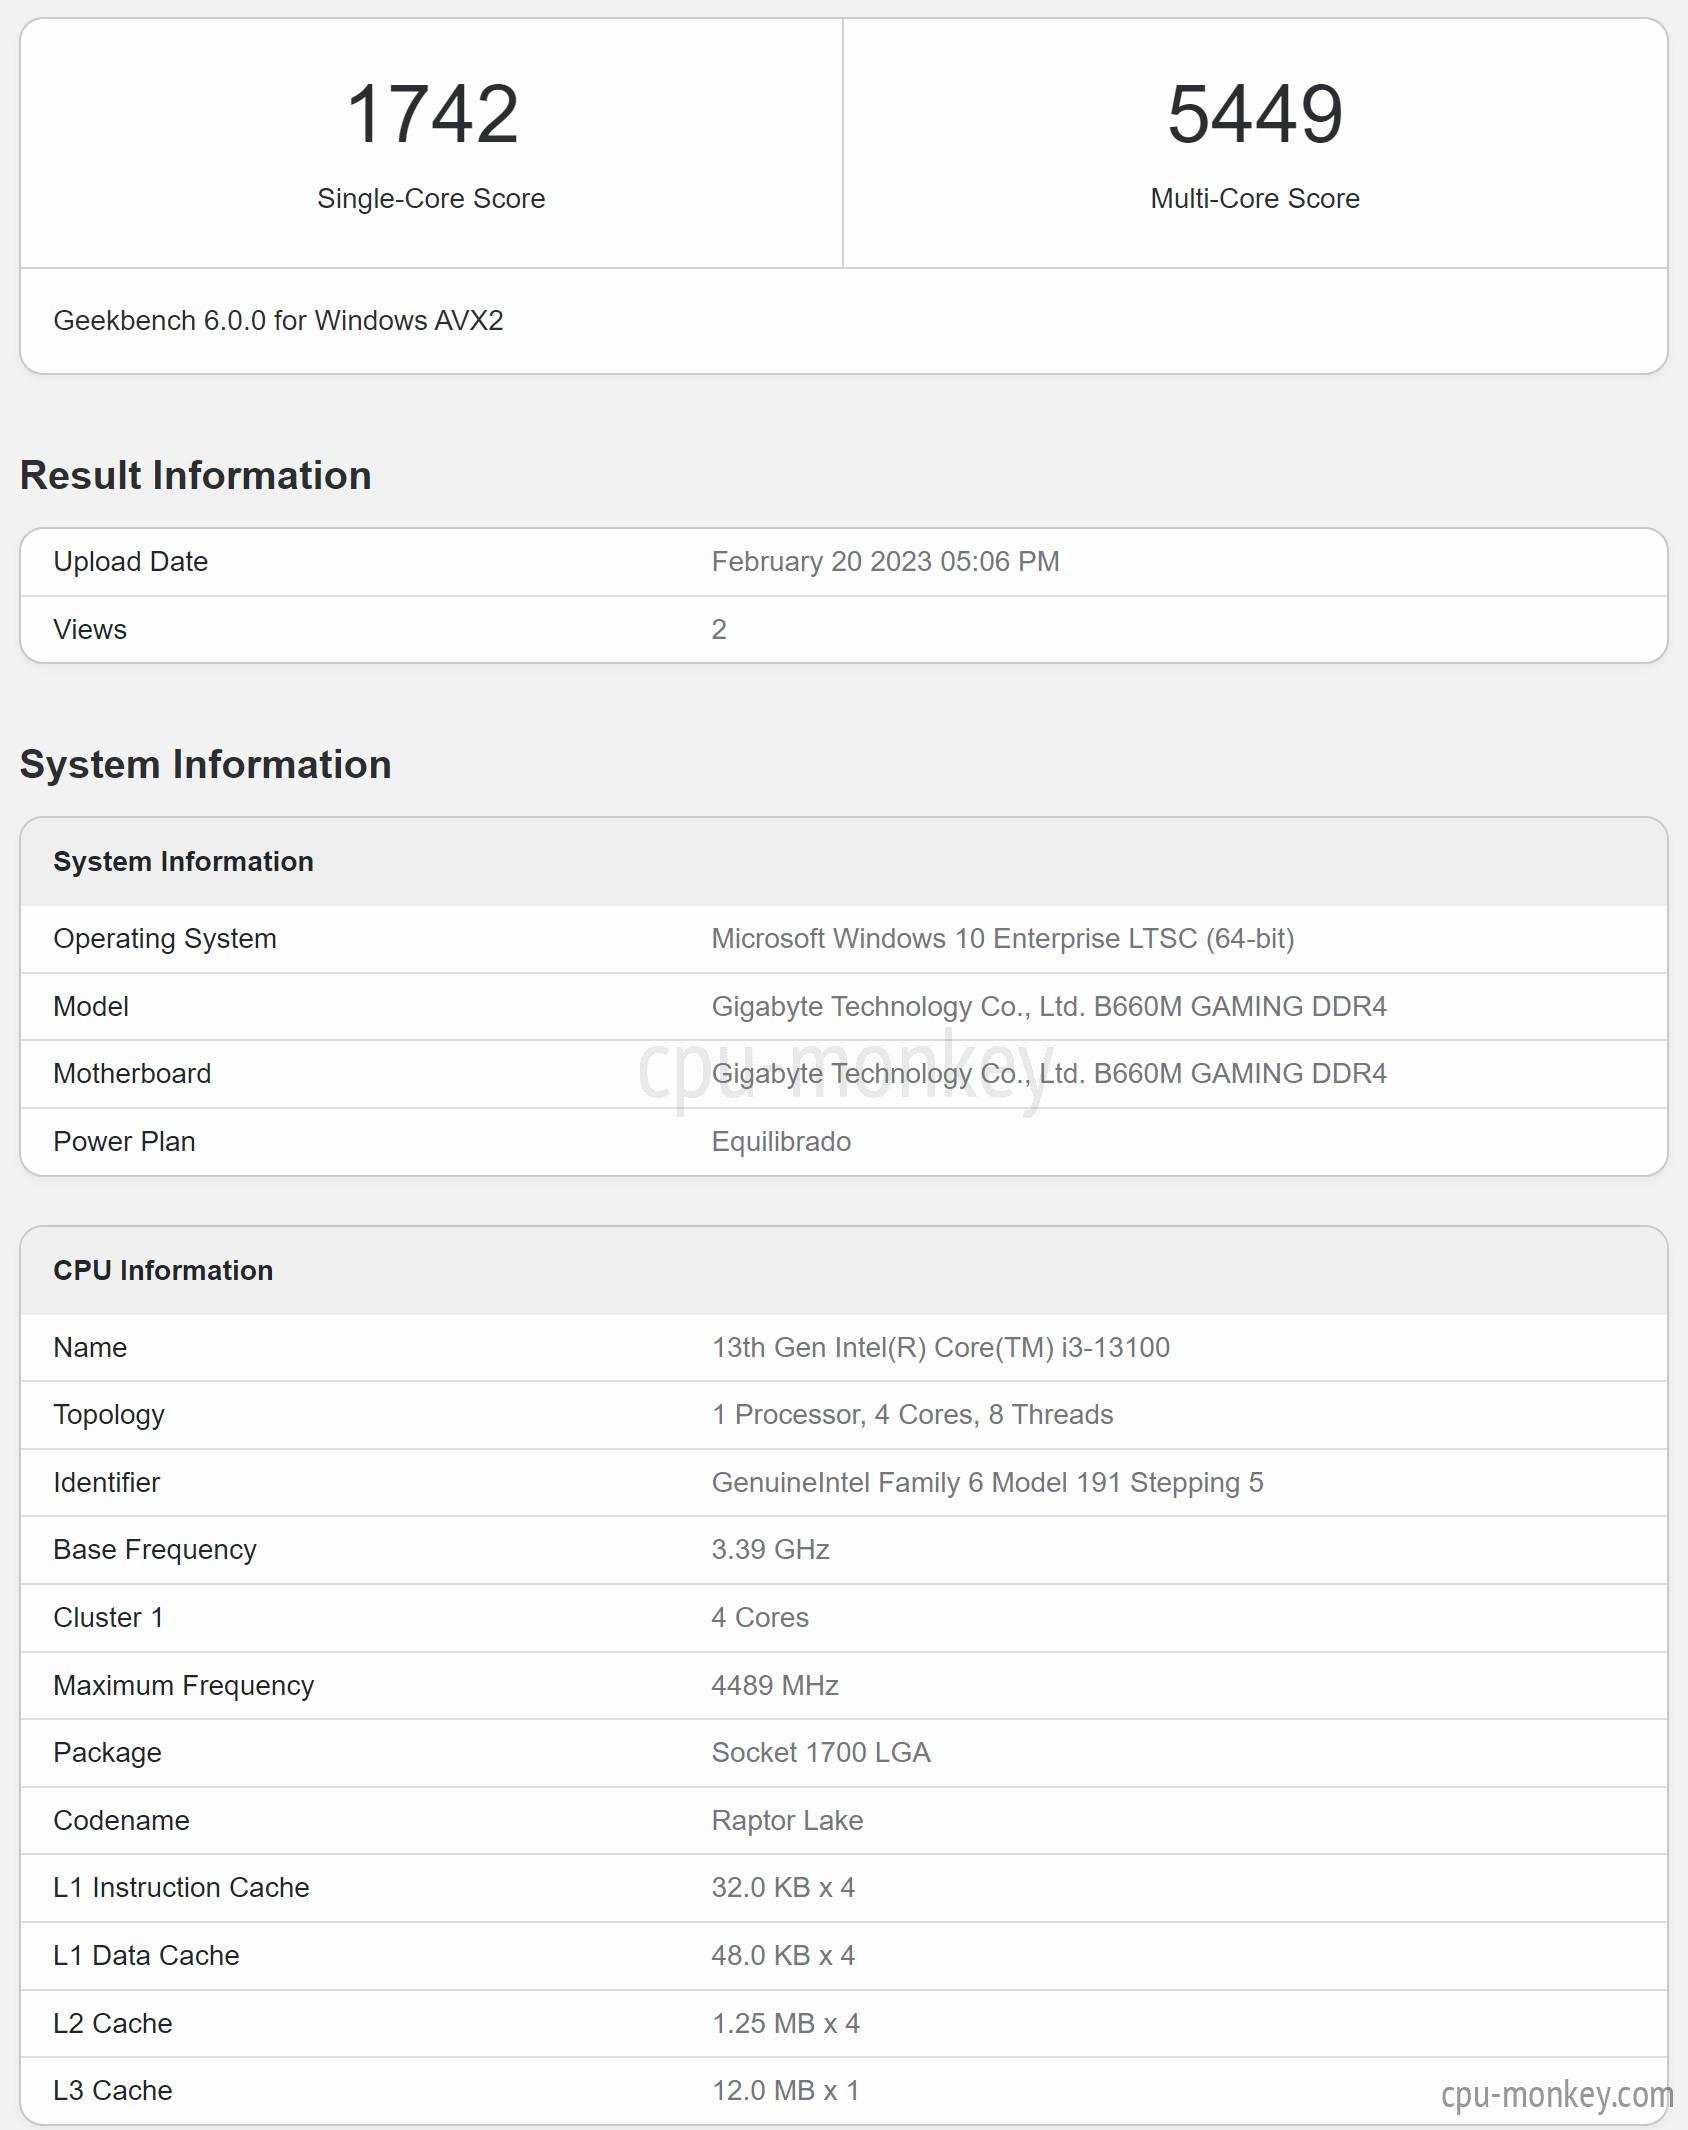This screenshot has width=1688, height=2130.
Task: Select Microsoft Windows 10 Enterprise LTSC value
Action: [1003, 938]
